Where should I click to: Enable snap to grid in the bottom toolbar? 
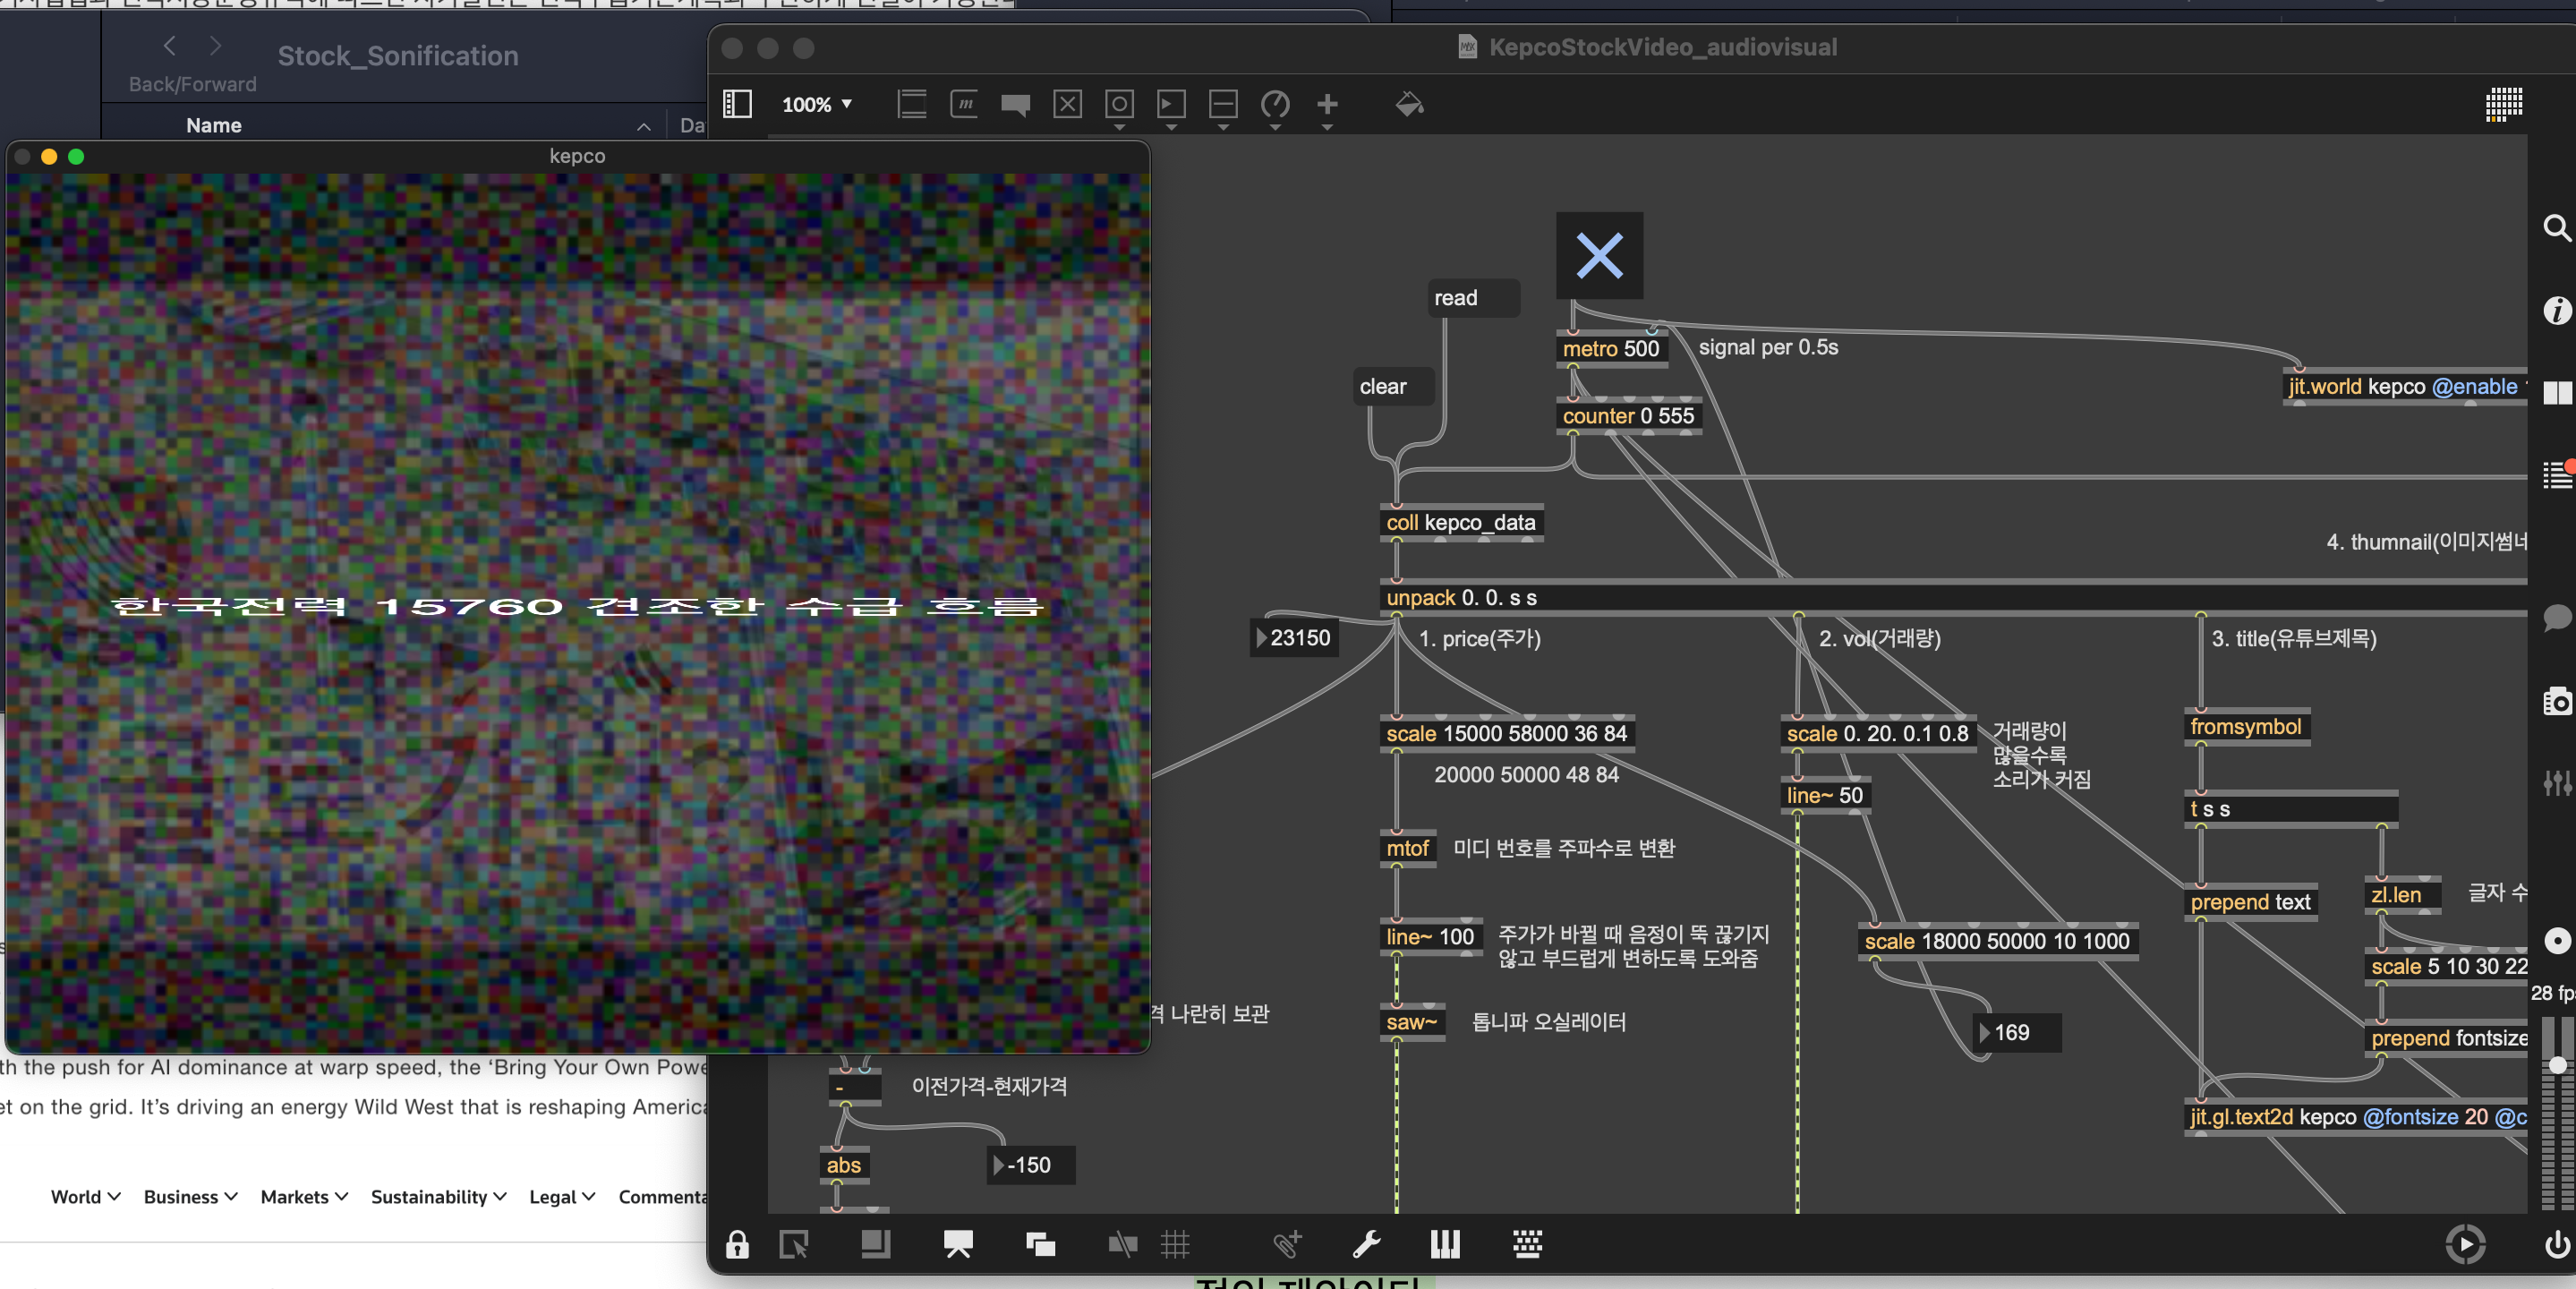click(1176, 1245)
